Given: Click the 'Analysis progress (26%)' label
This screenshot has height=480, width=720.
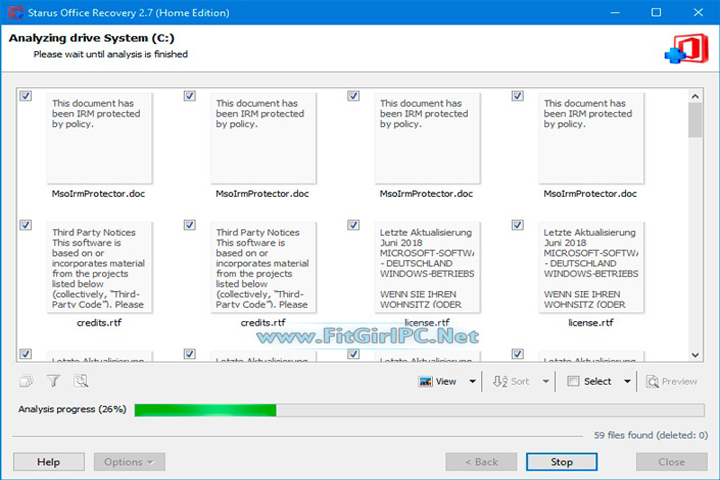Looking at the screenshot, I should 72,409.
